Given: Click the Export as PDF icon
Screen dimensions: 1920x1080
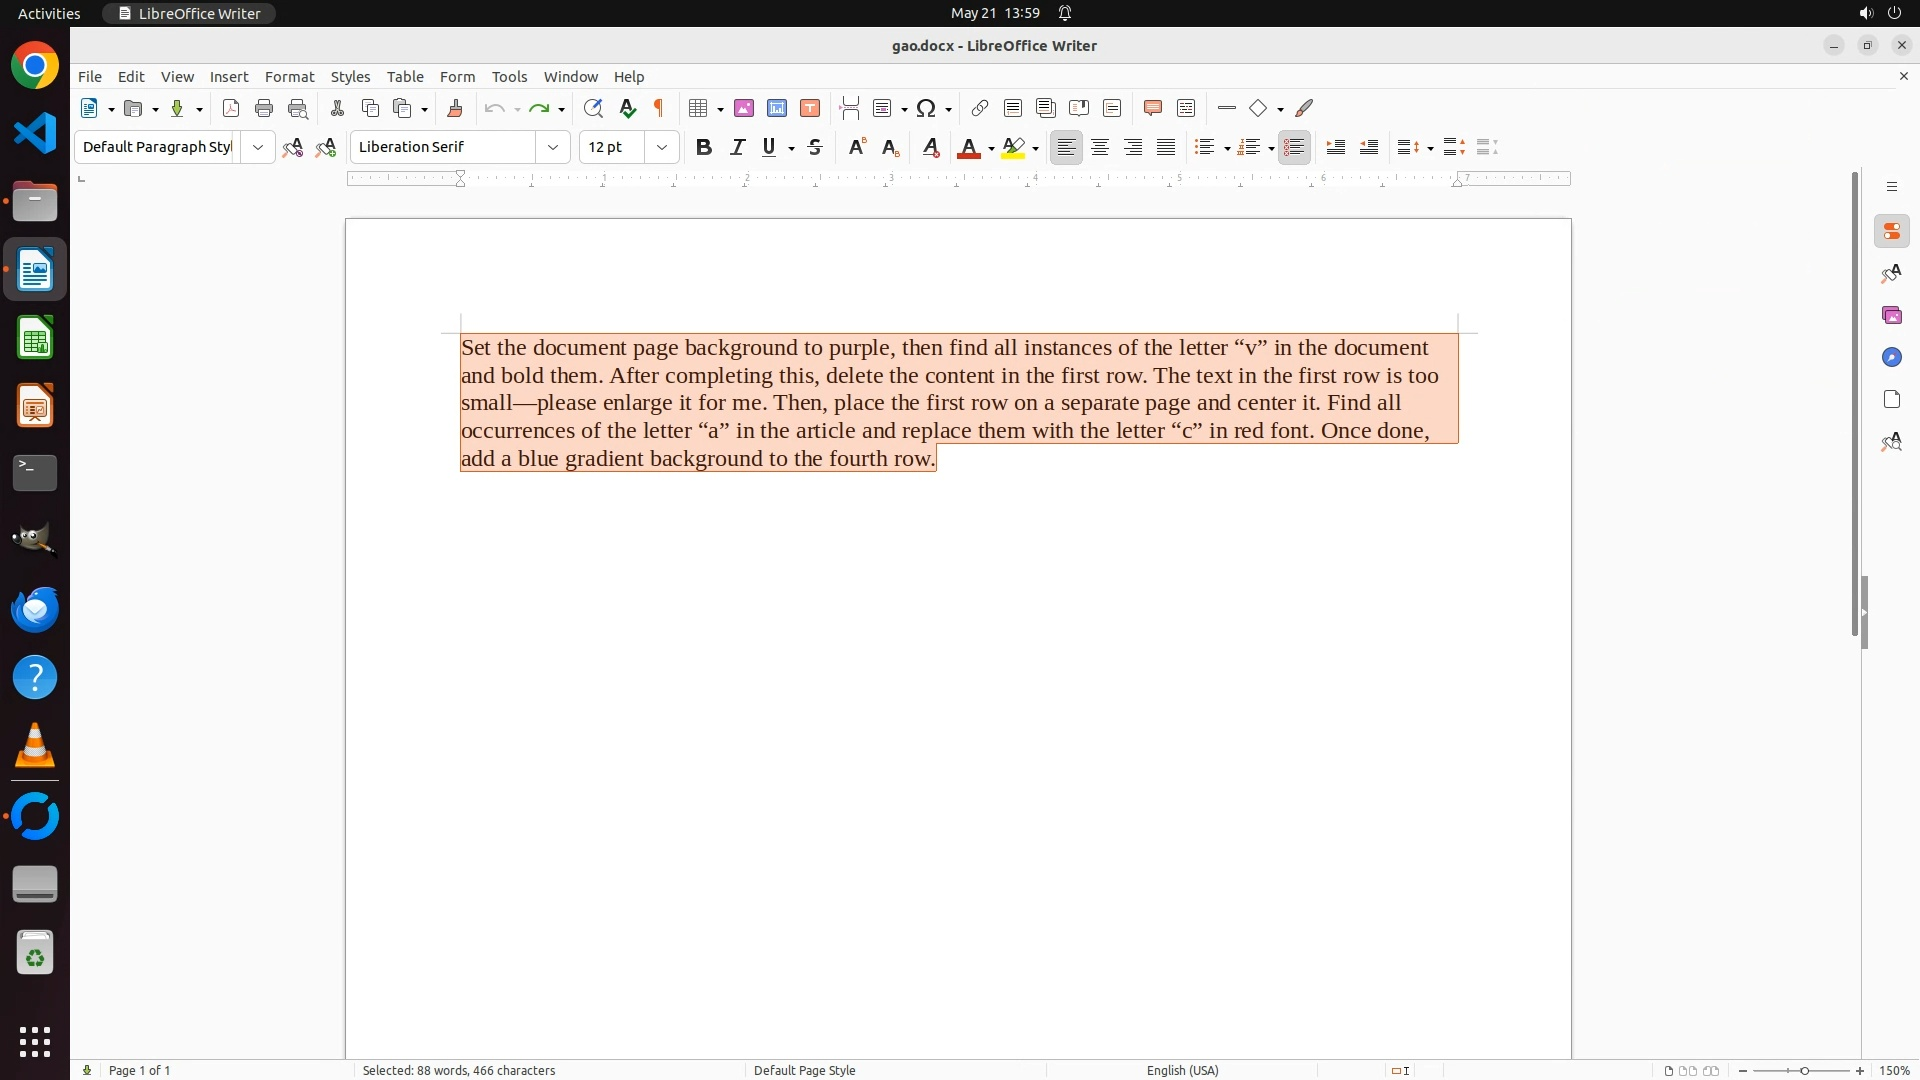Looking at the screenshot, I should [x=231, y=108].
